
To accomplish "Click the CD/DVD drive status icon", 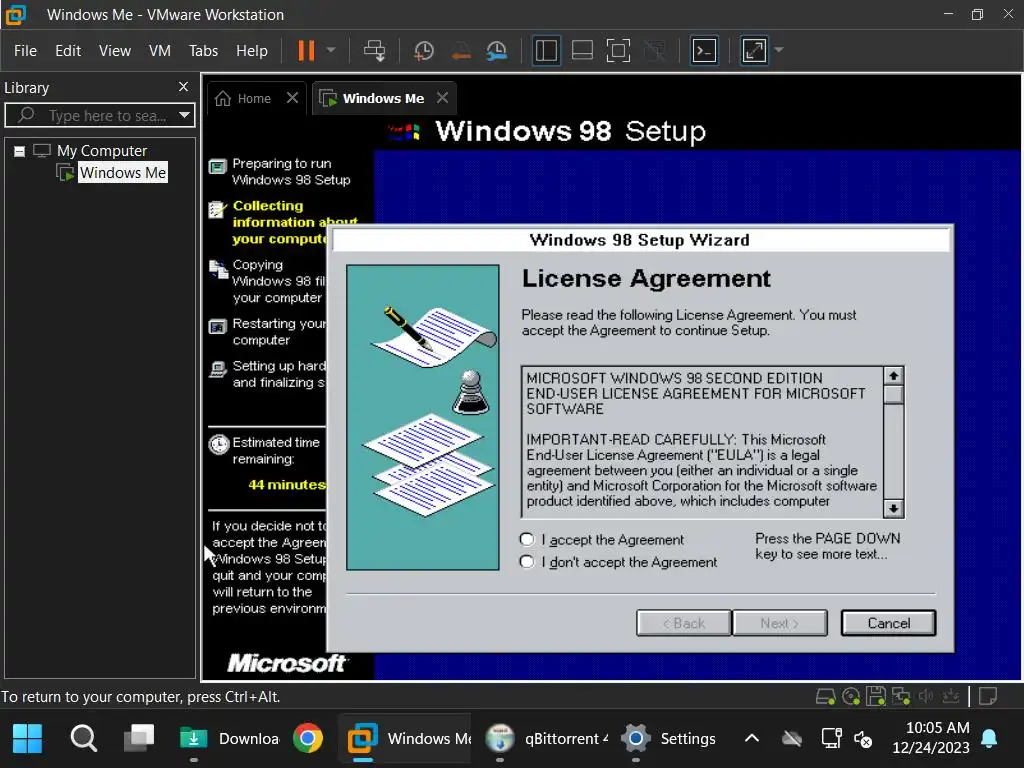I will [851, 697].
